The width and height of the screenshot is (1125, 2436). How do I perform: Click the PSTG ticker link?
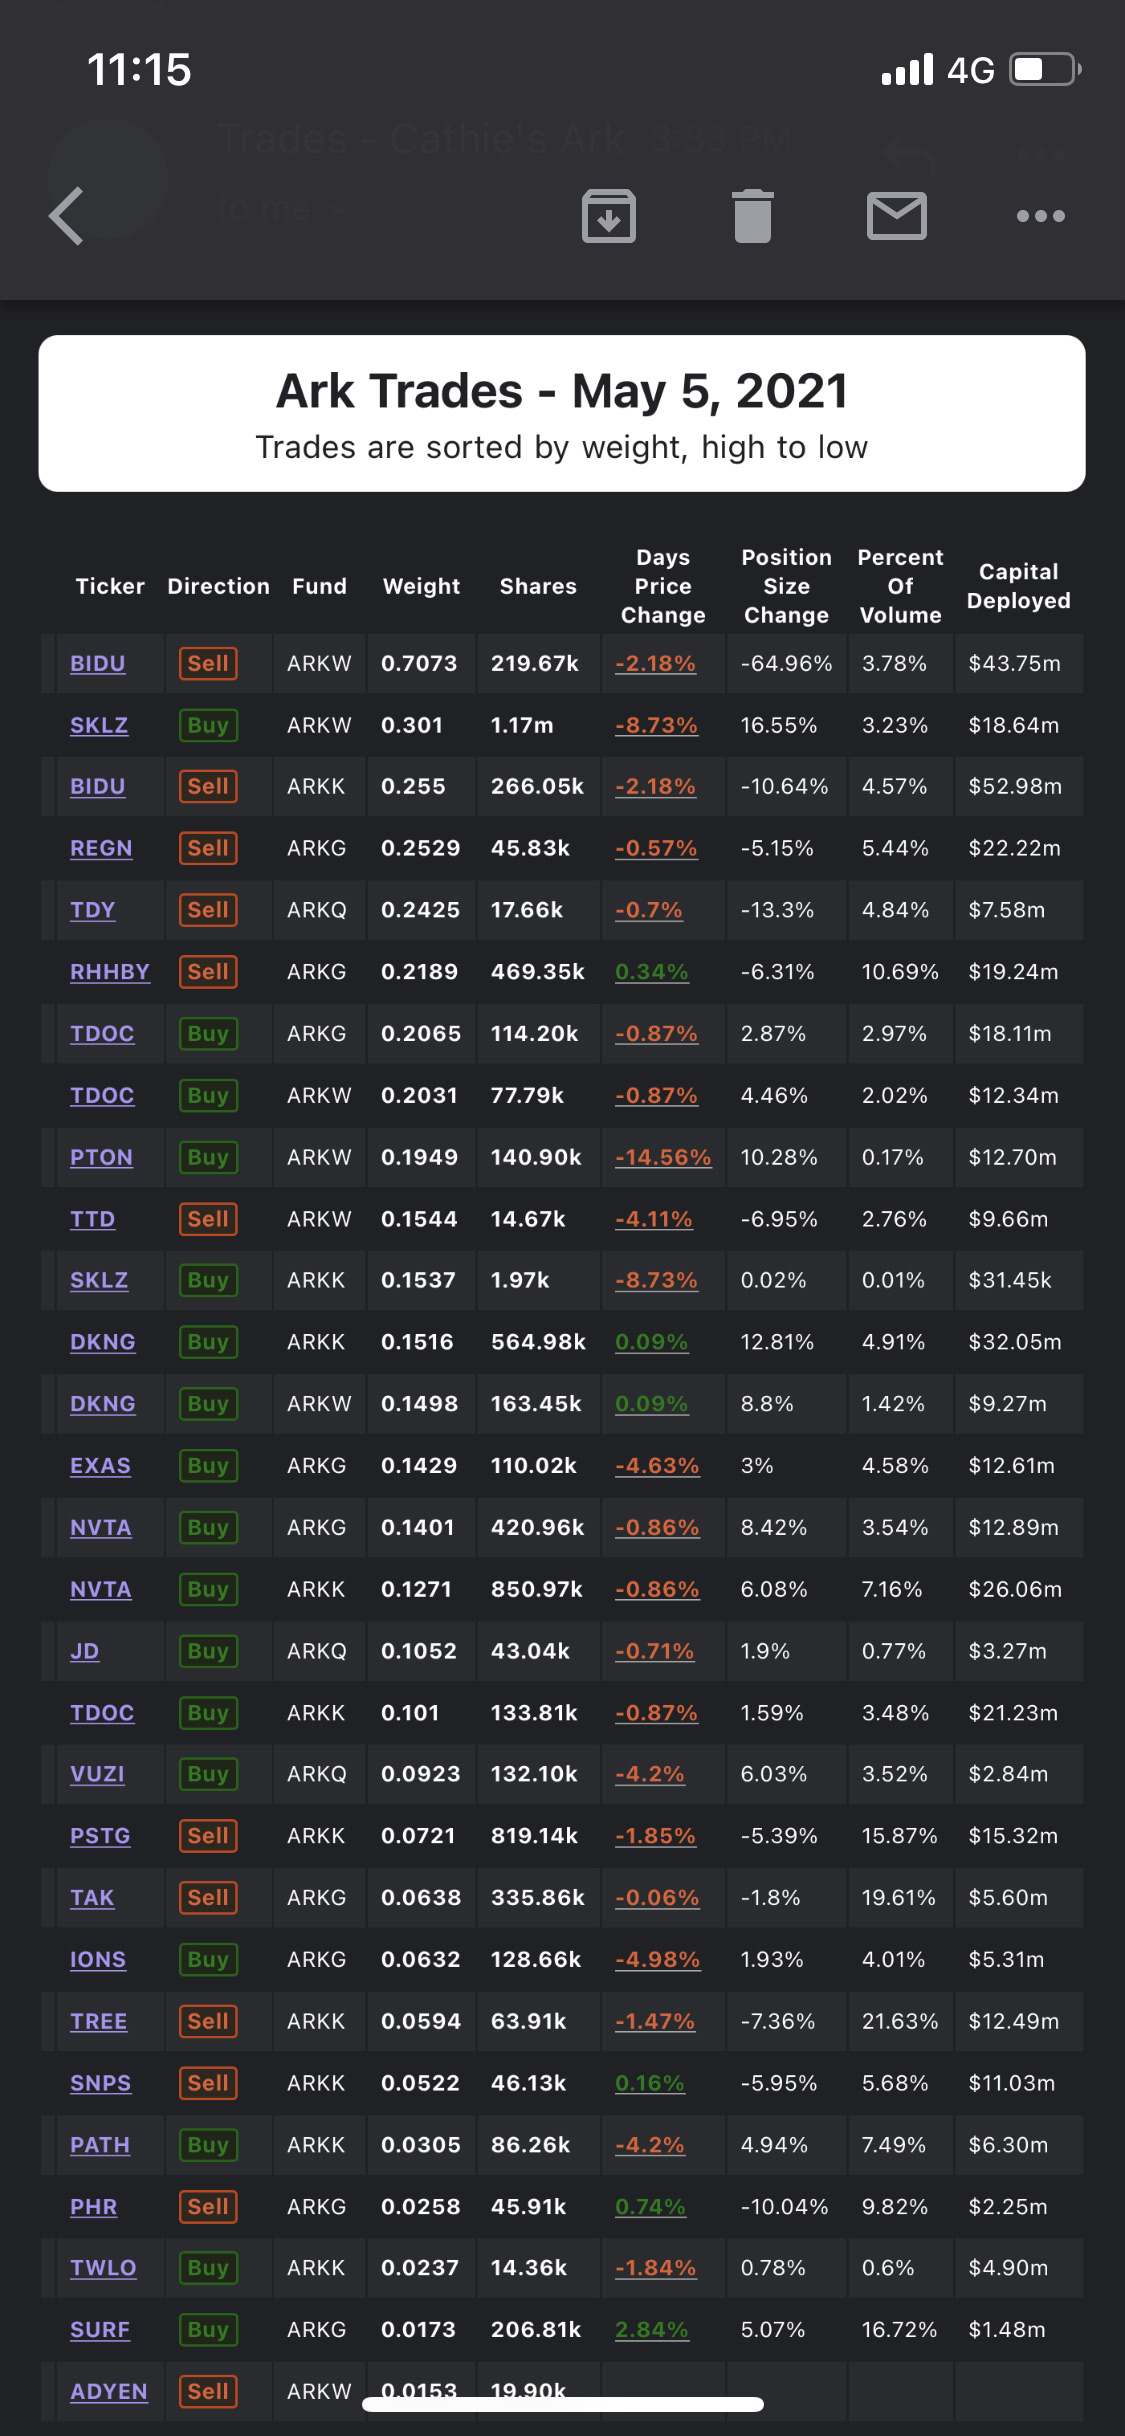click(x=100, y=1837)
